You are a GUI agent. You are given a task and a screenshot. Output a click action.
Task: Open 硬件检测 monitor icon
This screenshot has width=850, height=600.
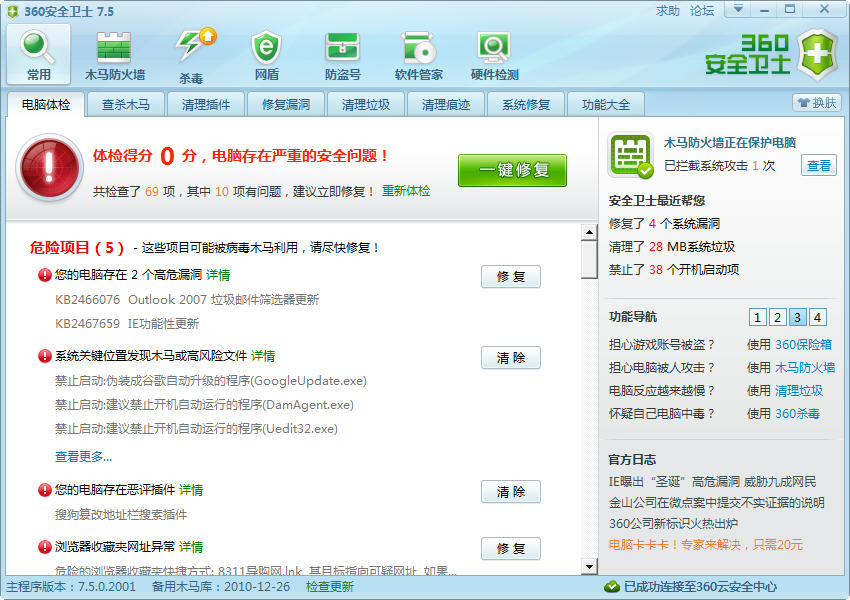tap(494, 54)
